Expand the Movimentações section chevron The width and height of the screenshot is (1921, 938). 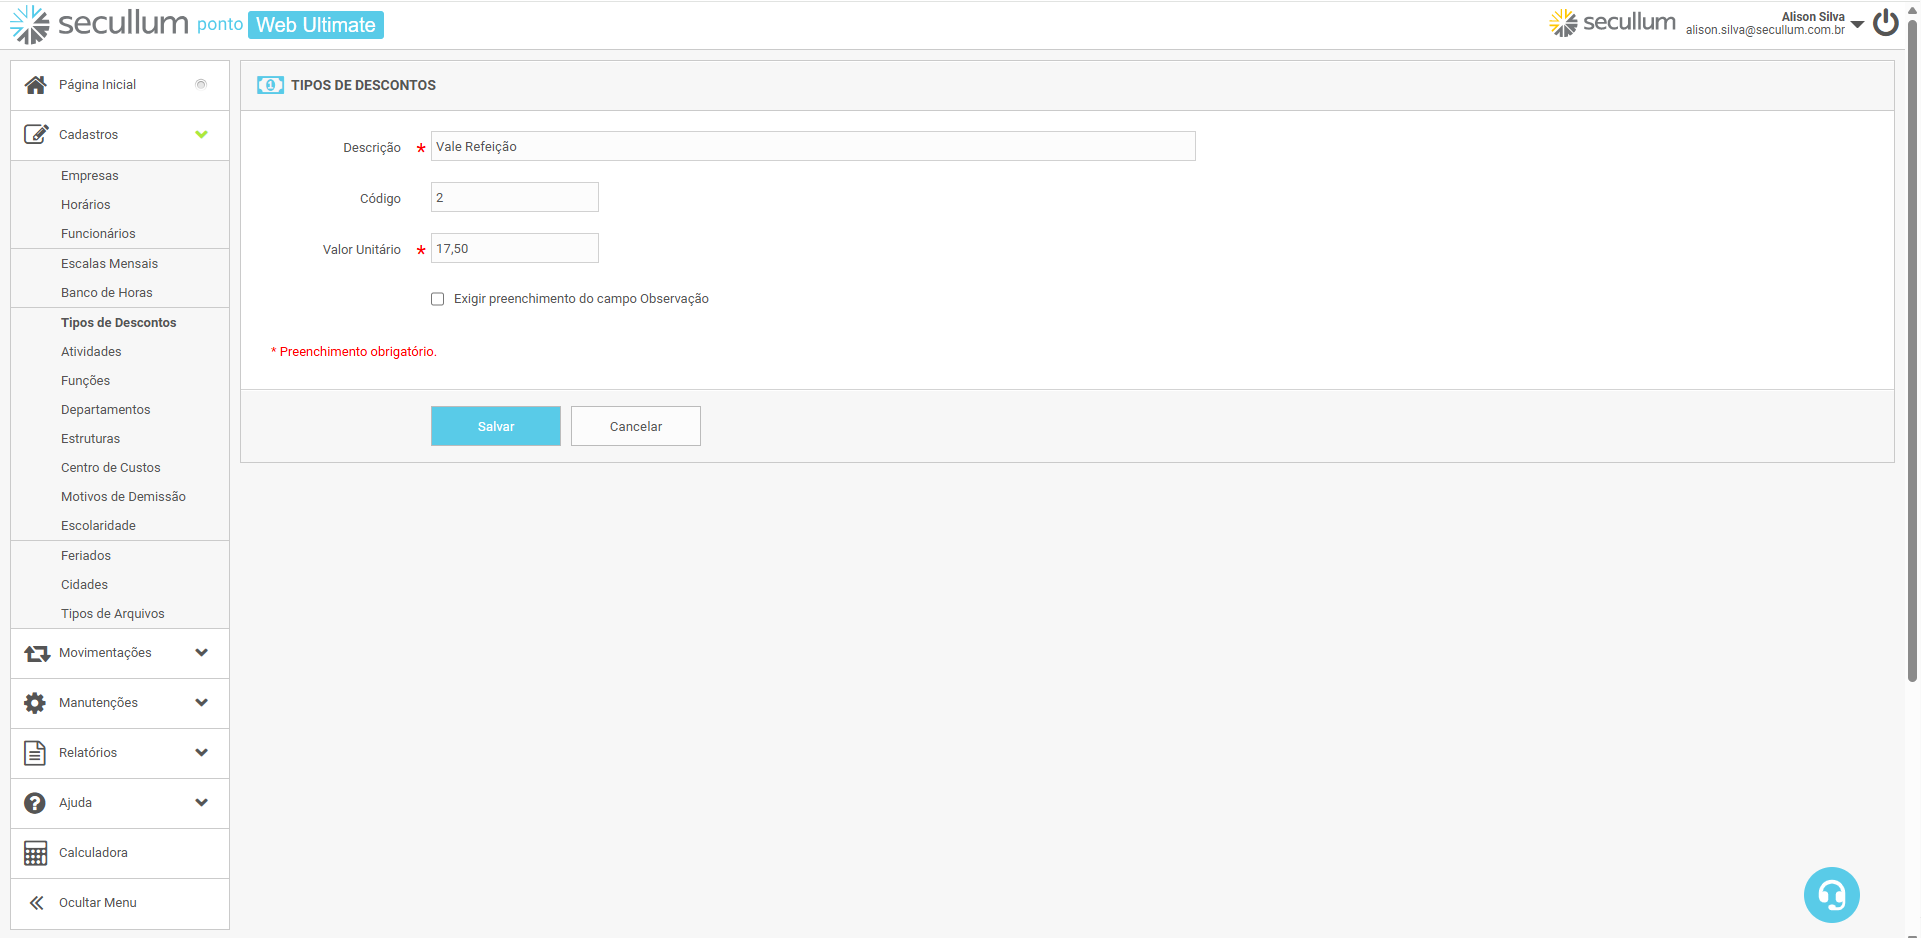[x=201, y=653]
